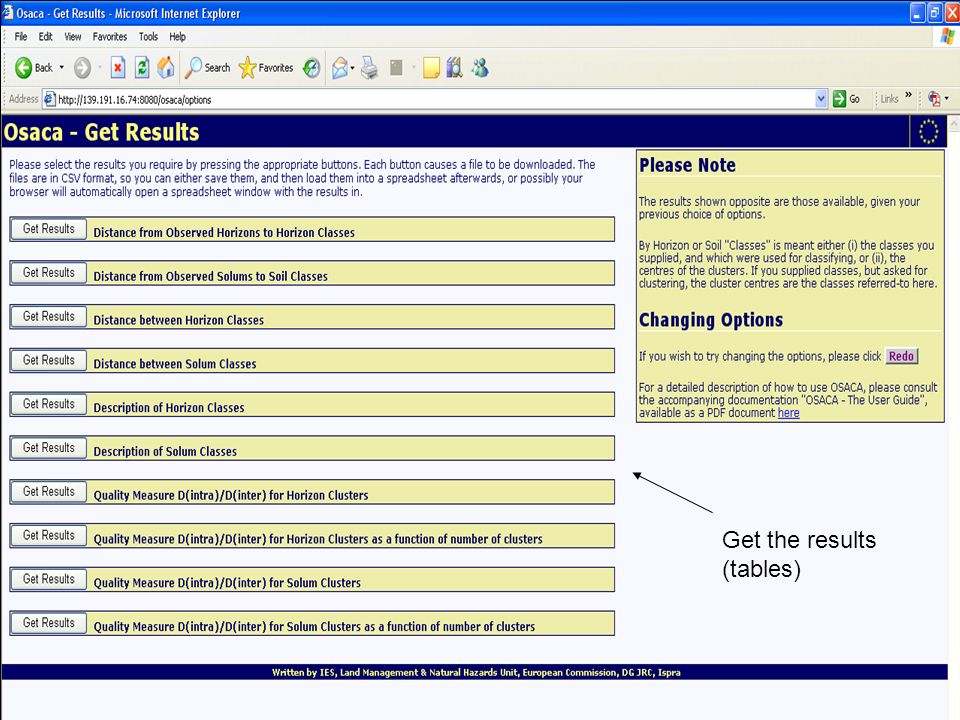Screen dimensions: 960x720
Task: Open the File menu
Action: coord(21,37)
